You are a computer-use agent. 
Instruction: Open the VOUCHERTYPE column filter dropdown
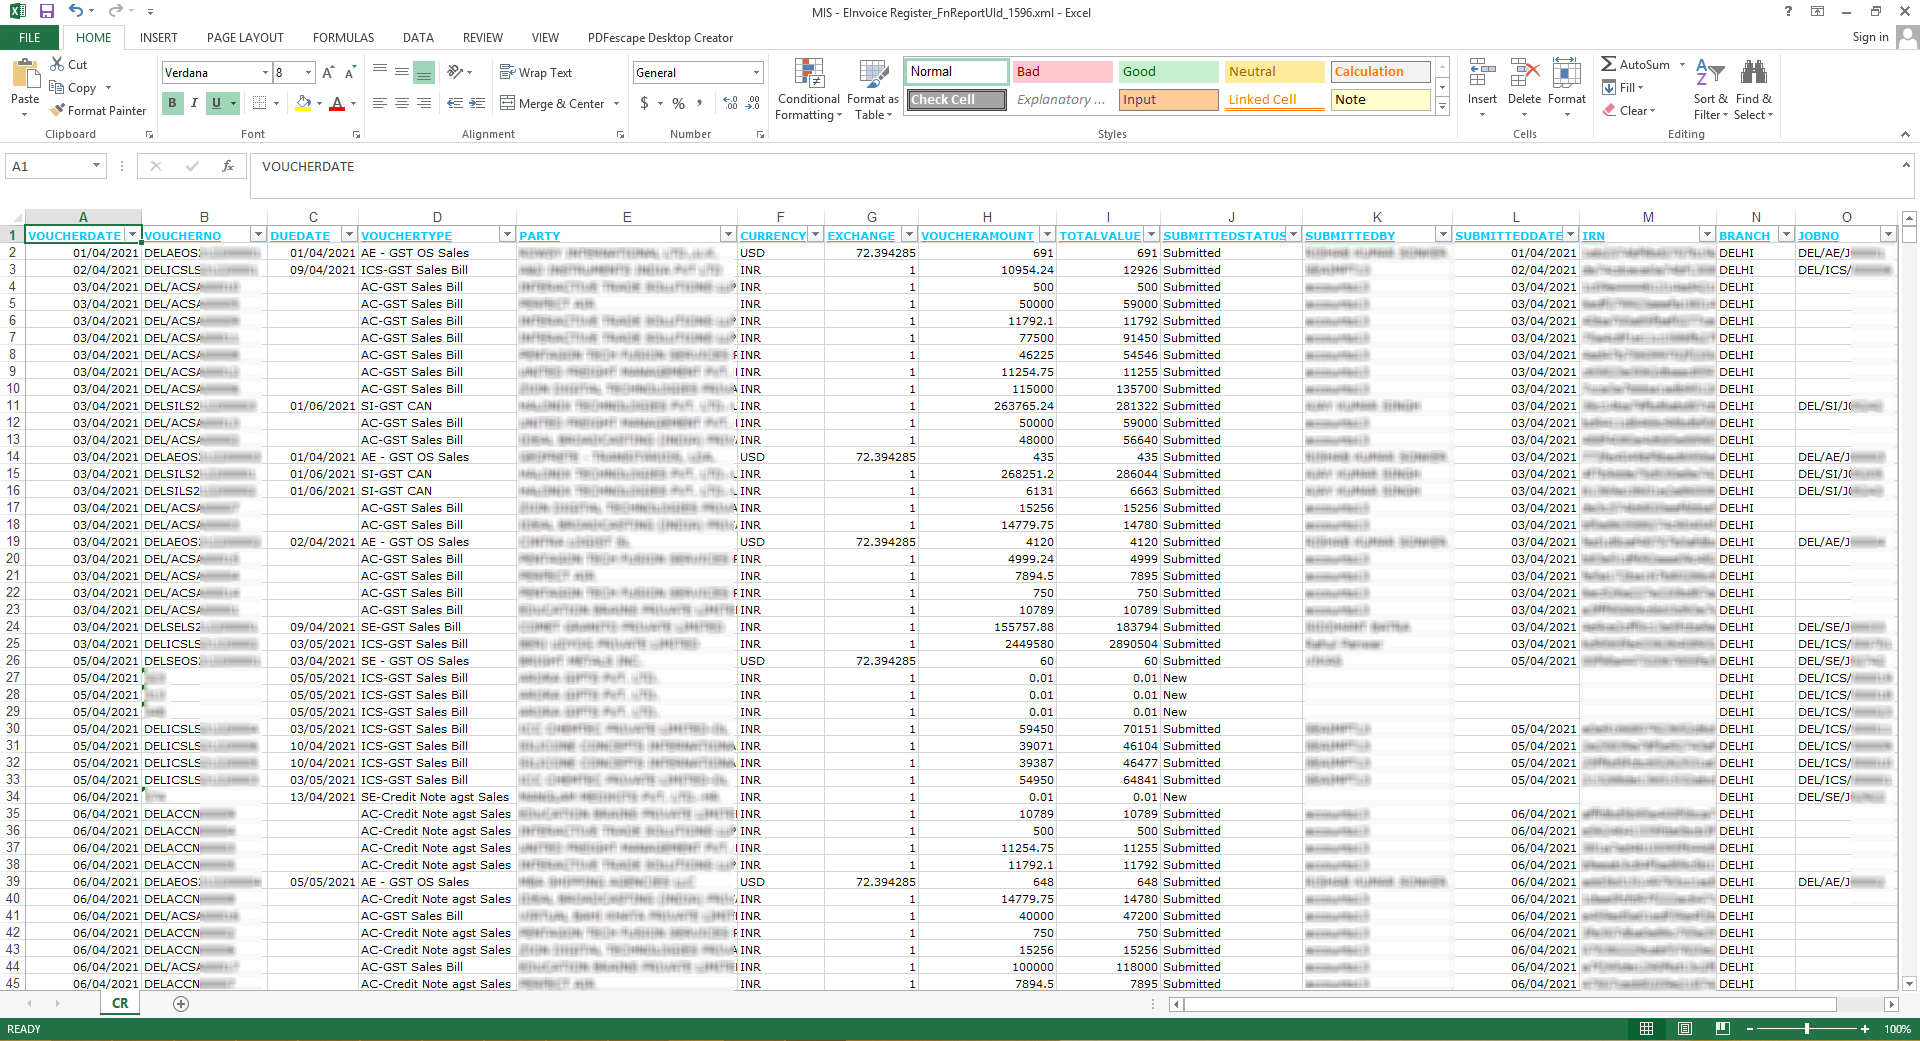tap(507, 235)
